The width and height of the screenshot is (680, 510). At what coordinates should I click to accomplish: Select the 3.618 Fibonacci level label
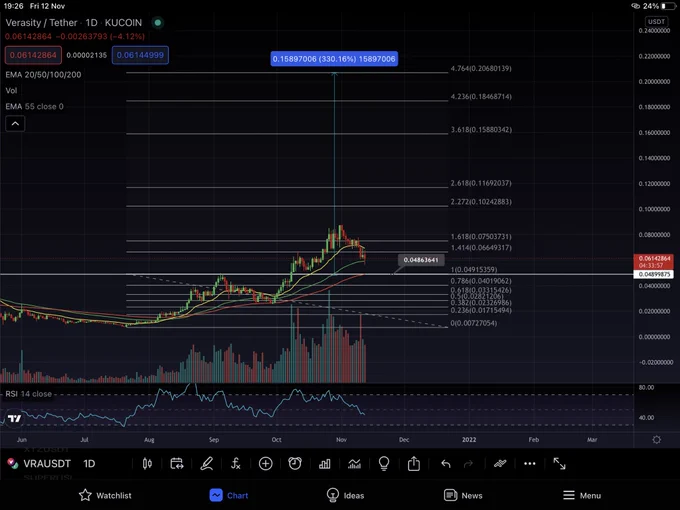[x=481, y=130]
